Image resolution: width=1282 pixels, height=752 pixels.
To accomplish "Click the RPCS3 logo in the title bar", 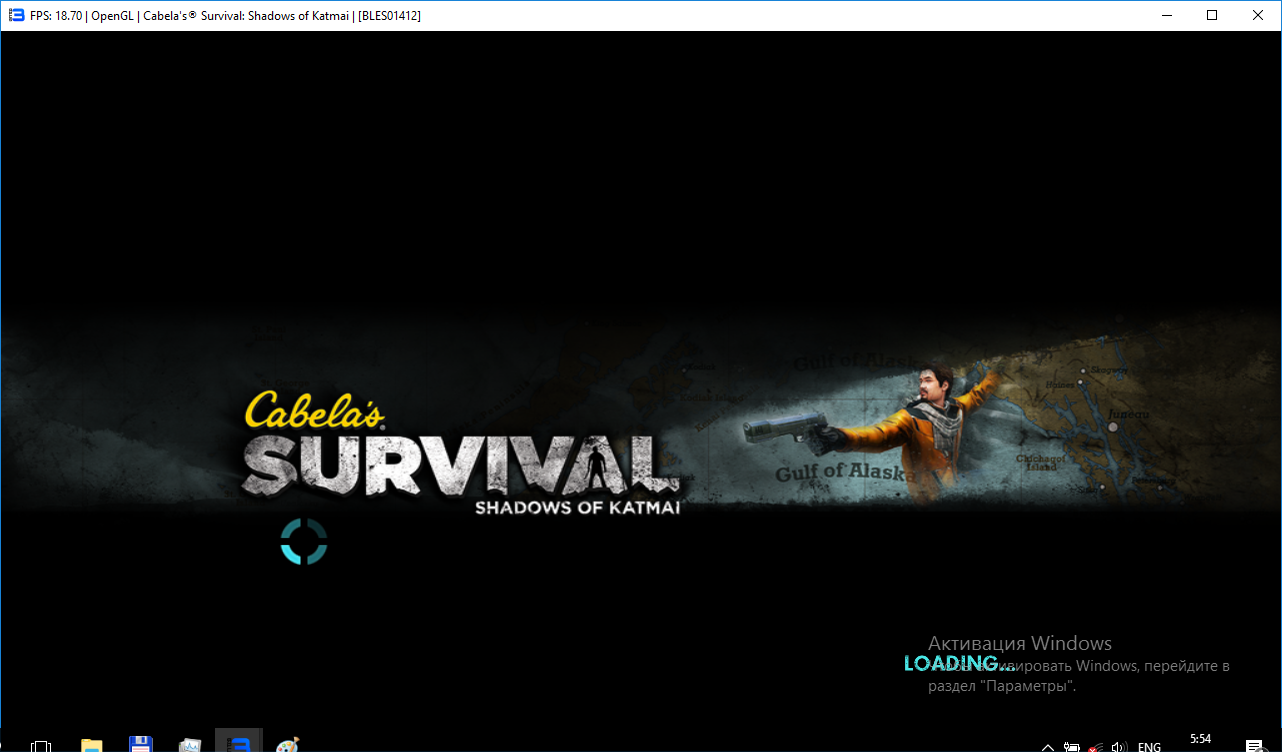I will [16, 15].
